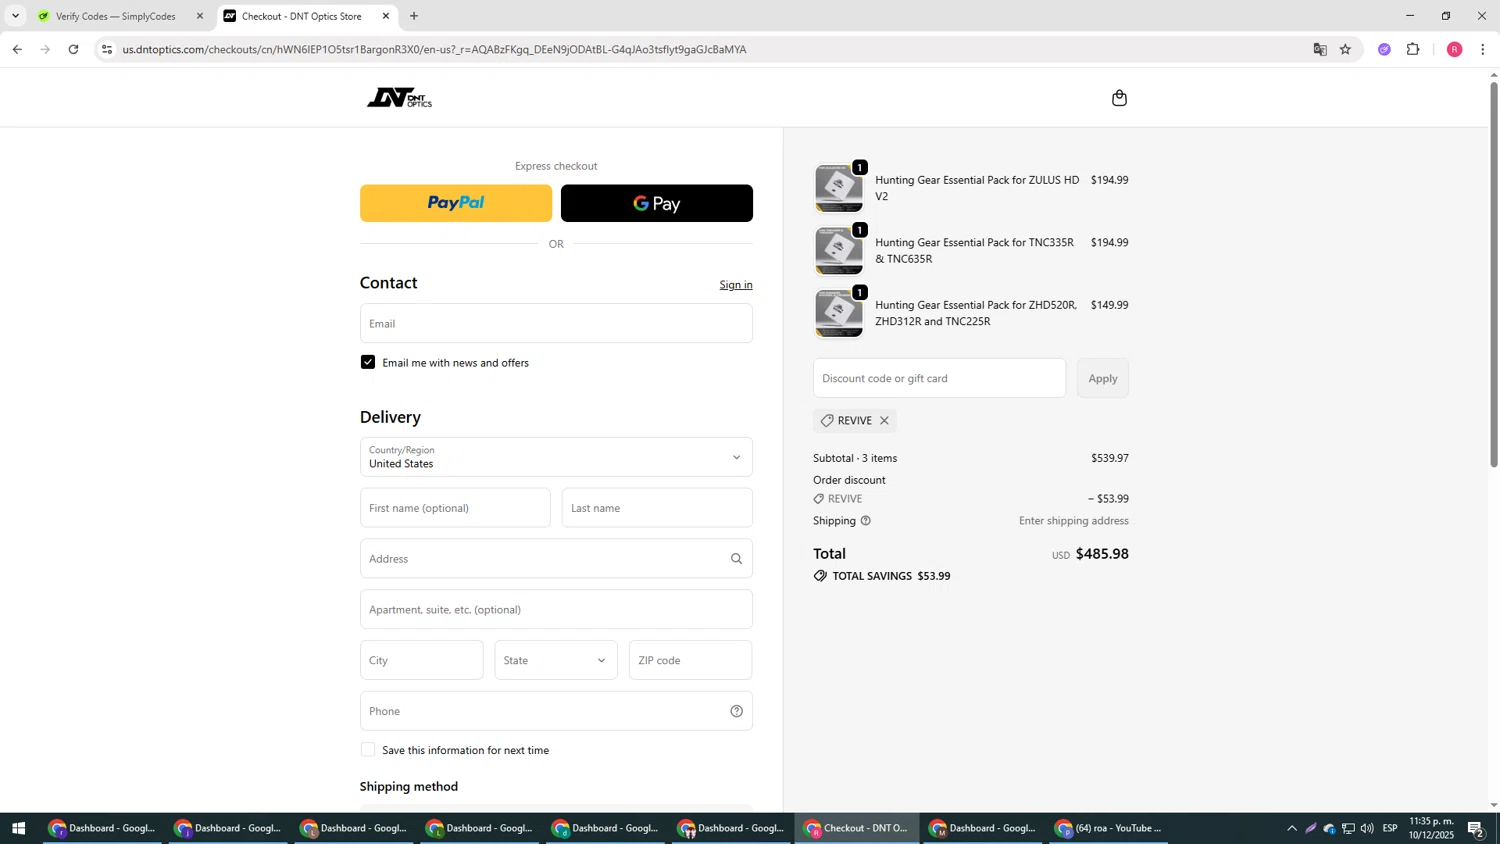
Task: Switch to Checkout DNT taskbar window
Action: tap(857, 828)
